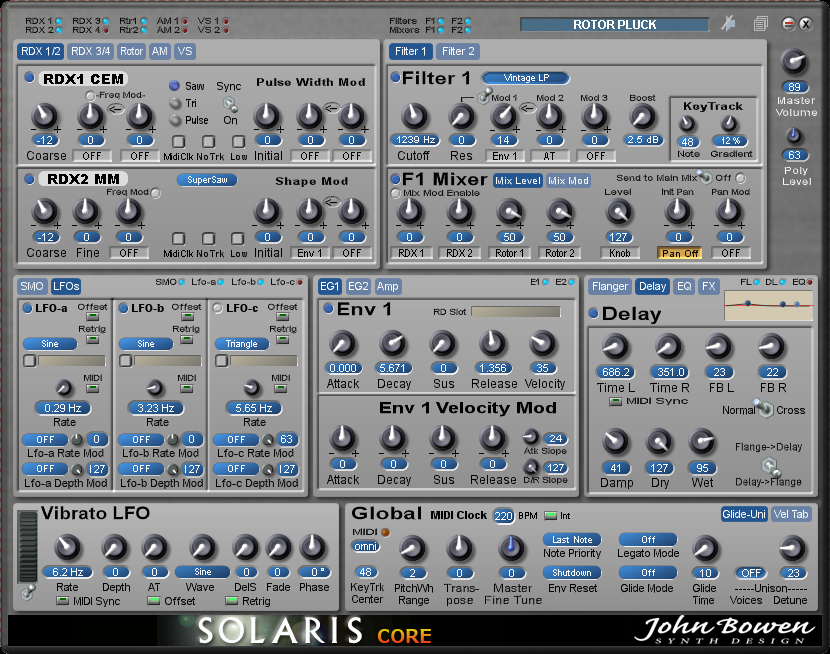The width and height of the screenshot is (830, 654).
Task: Switch to the EG2 tab
Action: pyautogui.click(x=358, y=286)
